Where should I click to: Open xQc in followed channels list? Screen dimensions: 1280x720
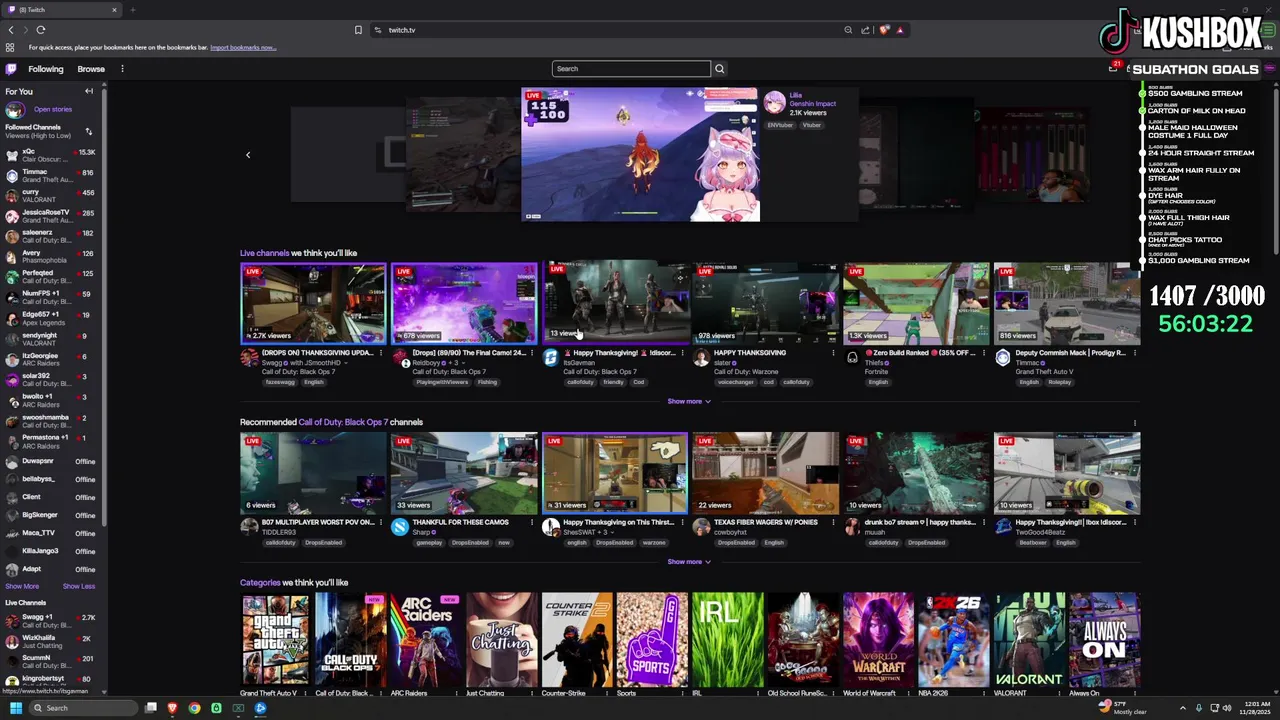click(50, 155)
